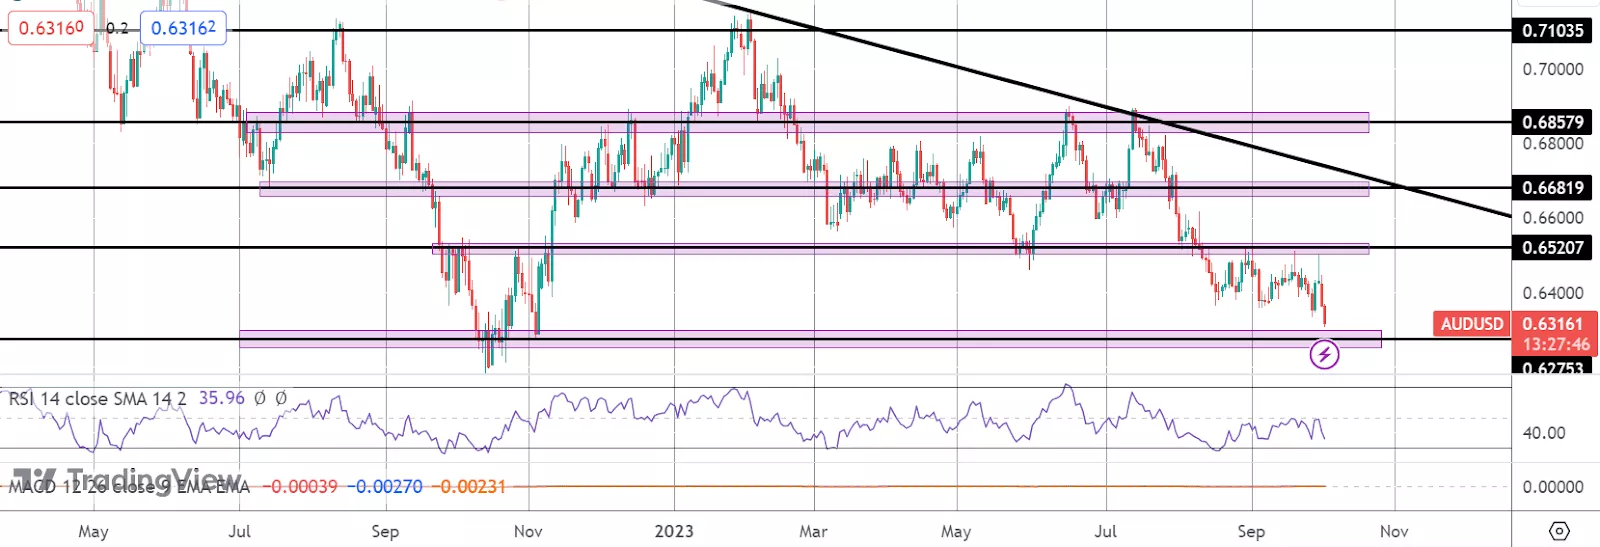This screenshot has height=547, width=1600.
Task: Click the 0.71035 horizontal line price label
Action: pos(1552,30)
